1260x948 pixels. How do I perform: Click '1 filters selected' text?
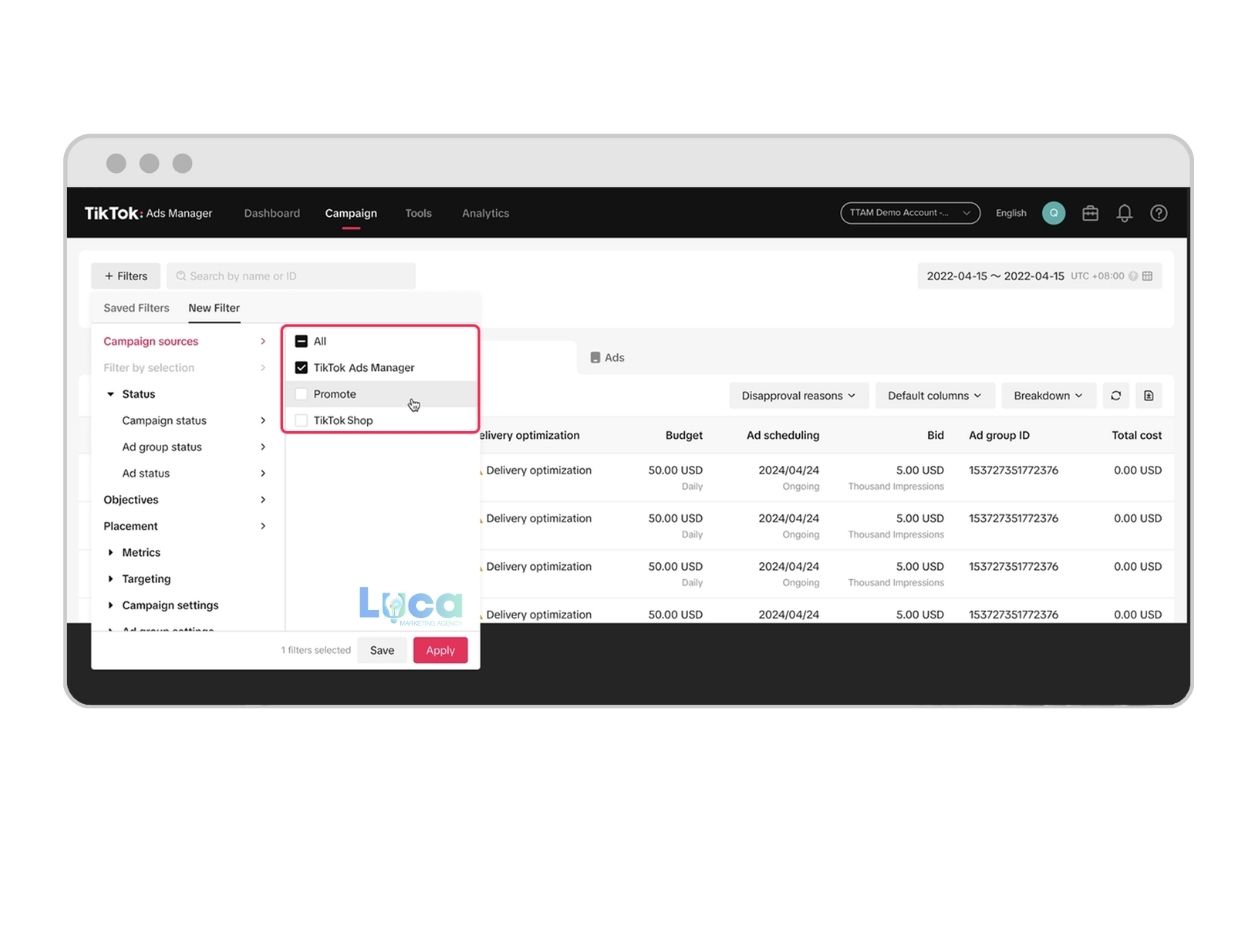click(x=316, y=650)
